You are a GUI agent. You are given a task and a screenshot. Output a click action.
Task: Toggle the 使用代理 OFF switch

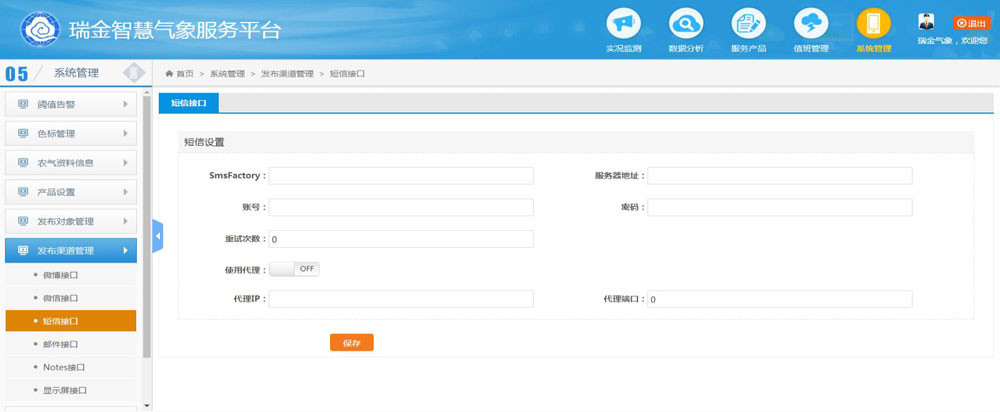click(x=294, y=269)
